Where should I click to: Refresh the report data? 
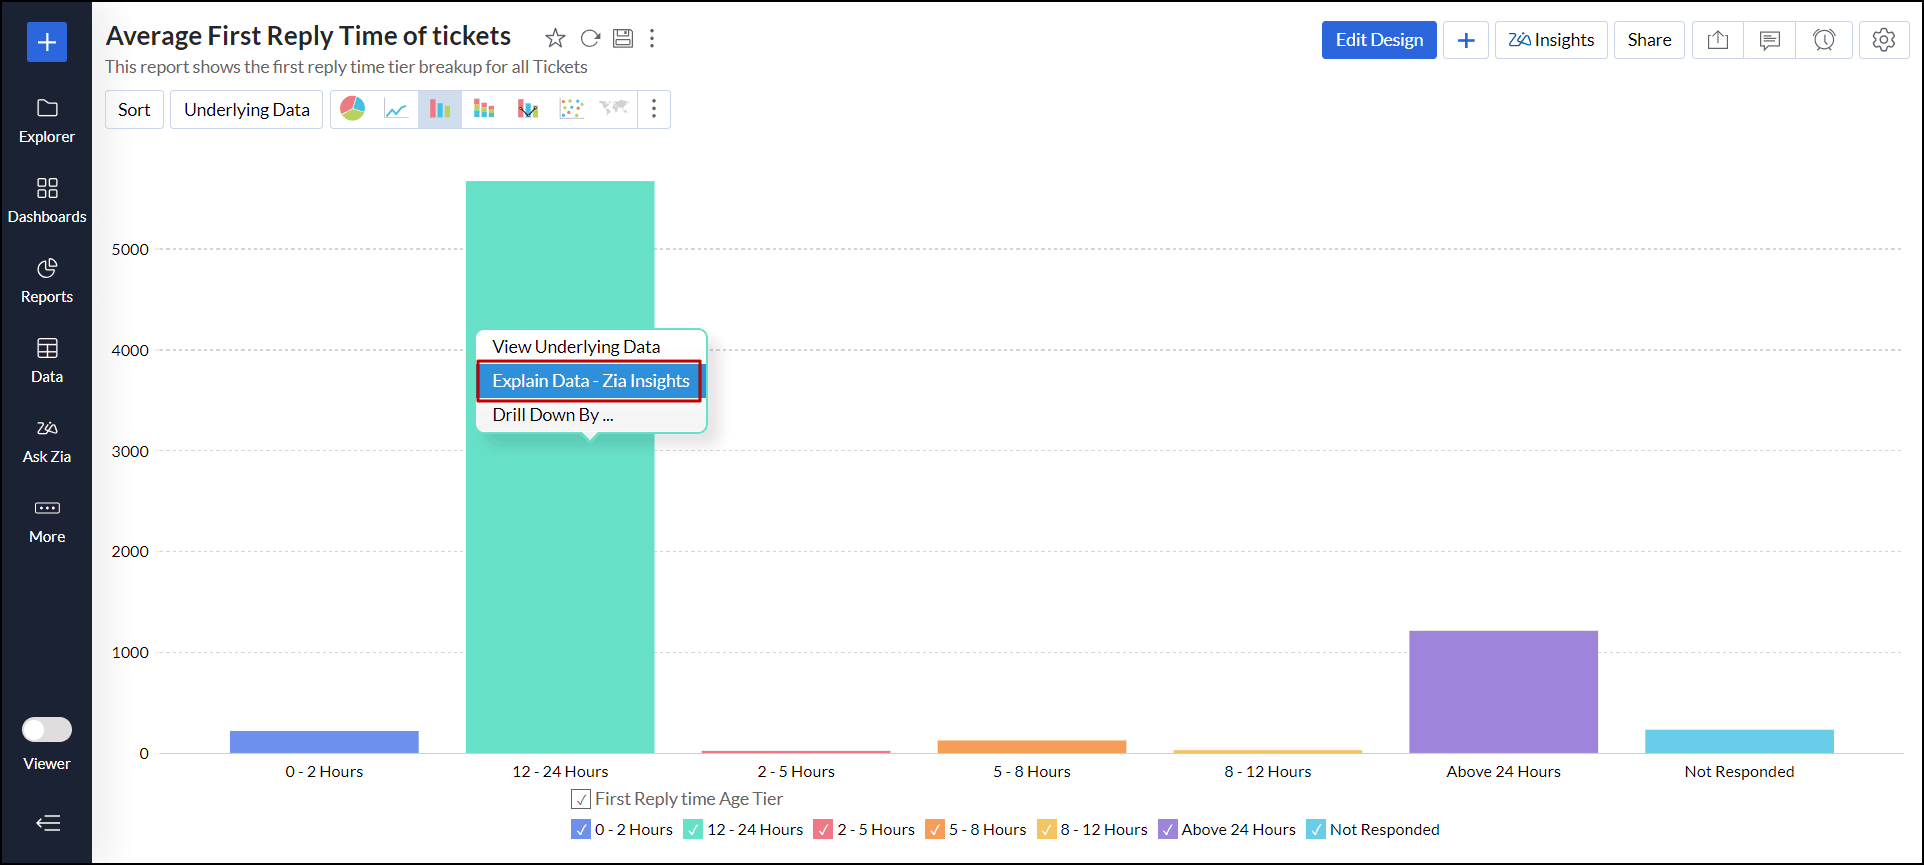coord(590,39)
